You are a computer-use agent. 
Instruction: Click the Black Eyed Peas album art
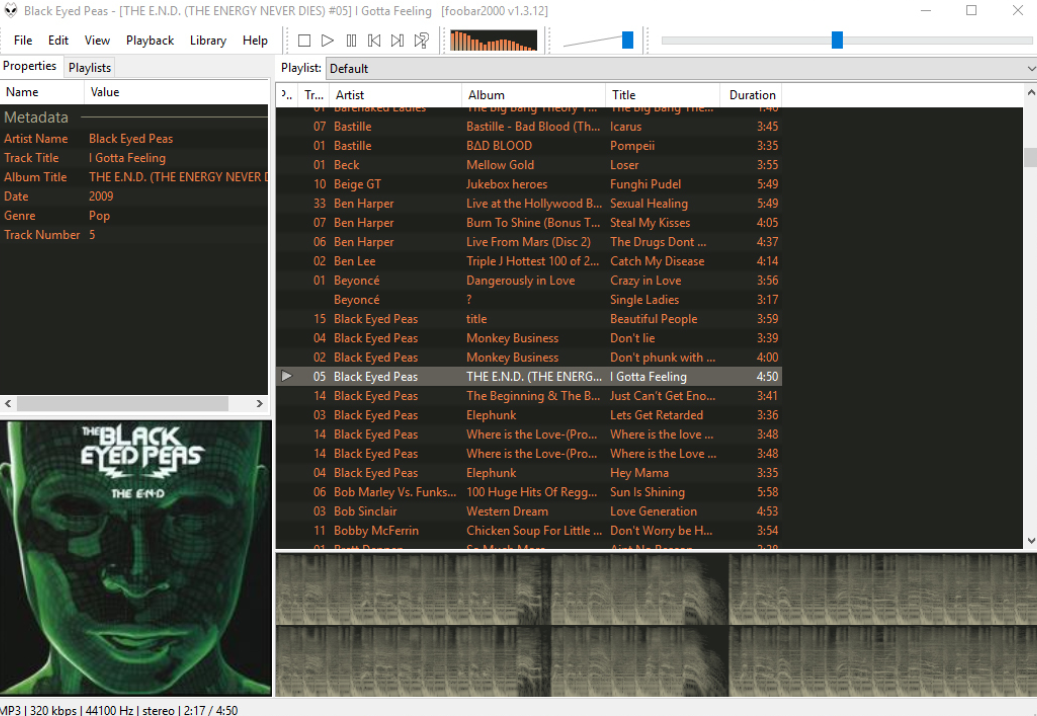point(136,558)
